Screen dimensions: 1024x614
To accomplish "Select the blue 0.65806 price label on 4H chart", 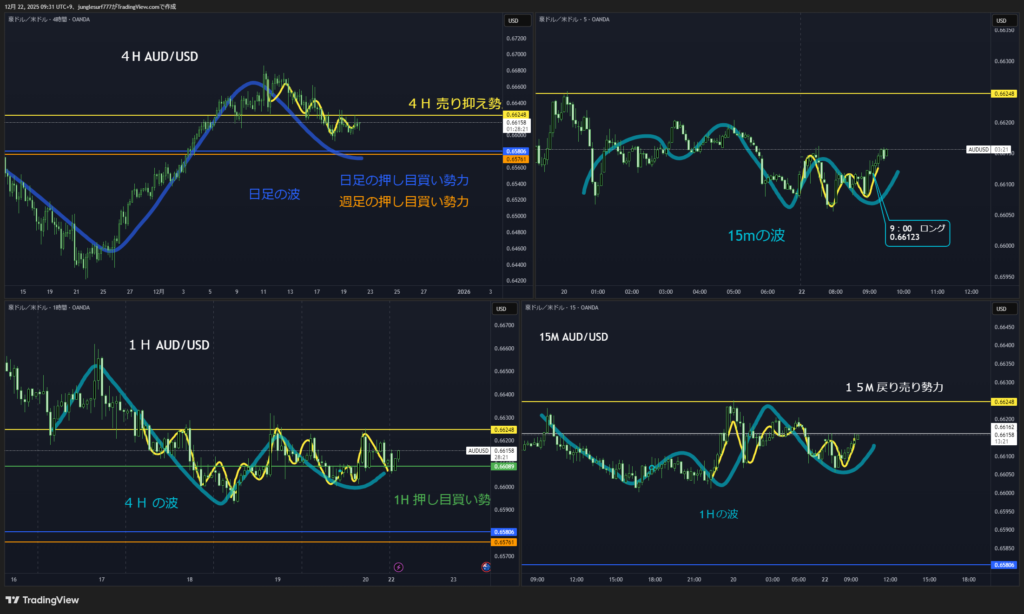I will click(x=516, y=151).
